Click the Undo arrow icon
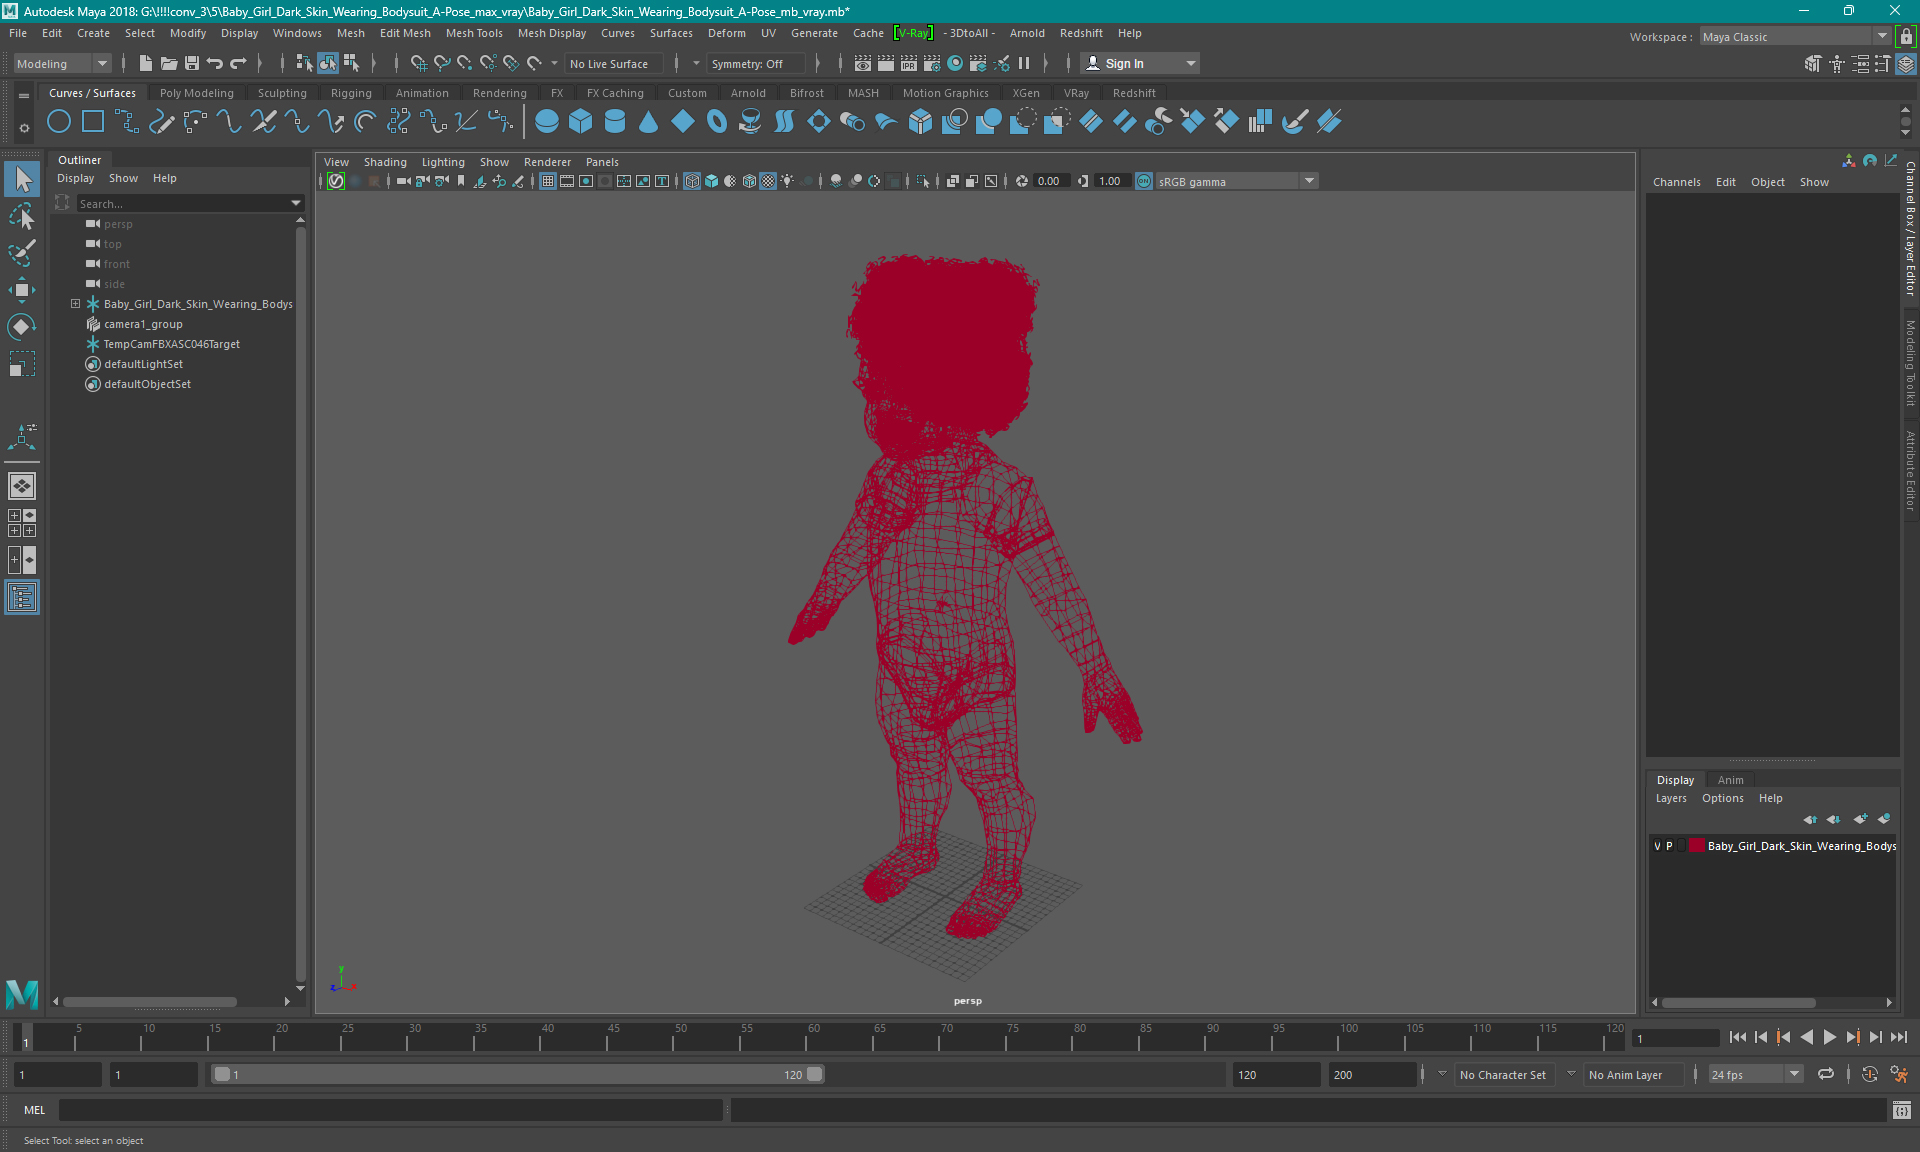This screenshot has width=1920, height=1152. tap(215, 63)
